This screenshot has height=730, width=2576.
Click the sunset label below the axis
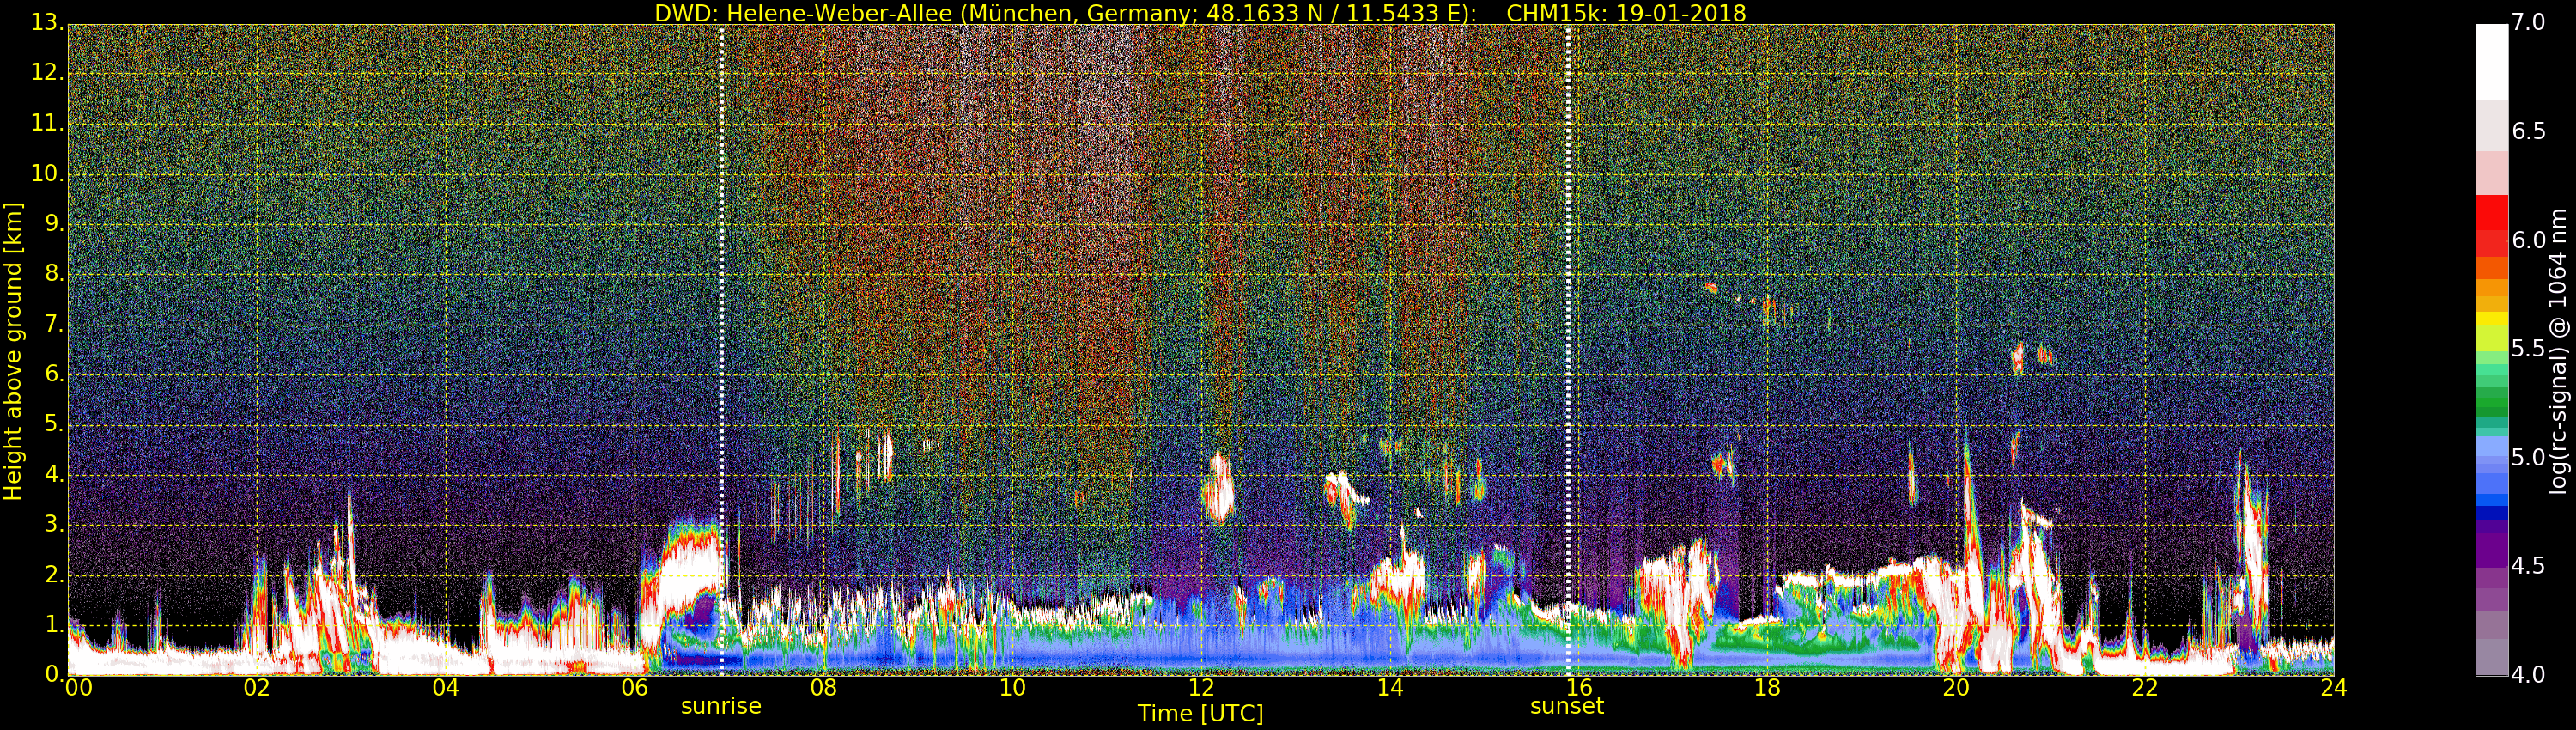[1567, 706]
